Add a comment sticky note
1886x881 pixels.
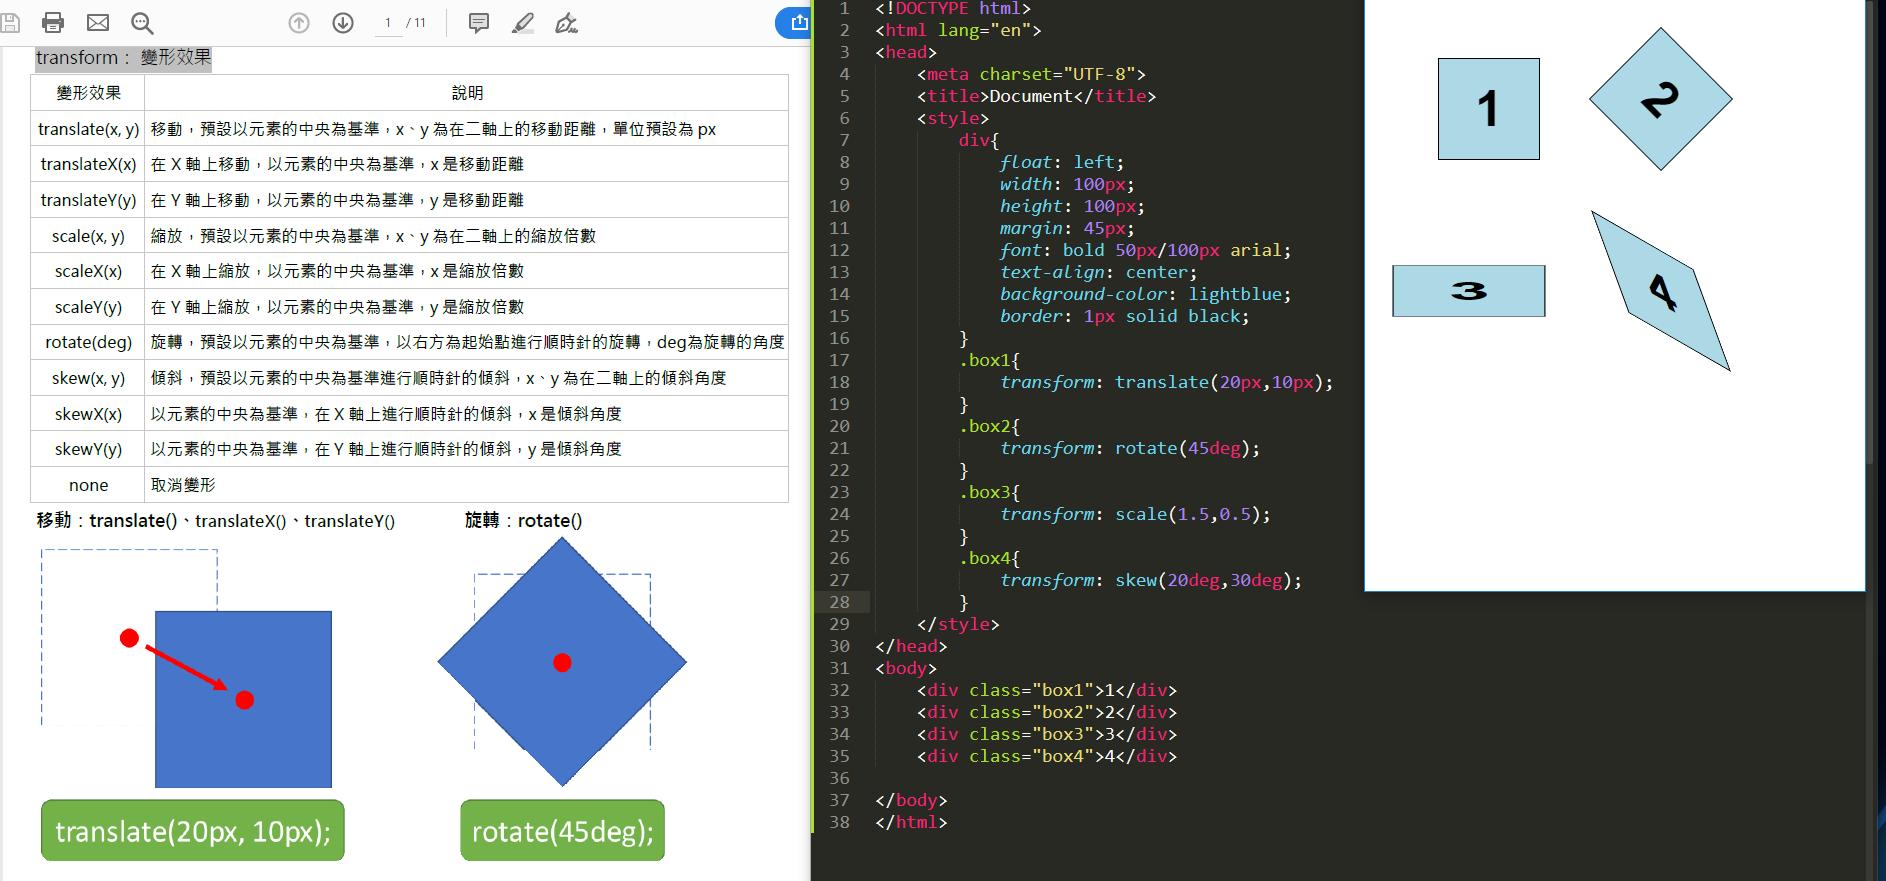click(x=479, y=23)
